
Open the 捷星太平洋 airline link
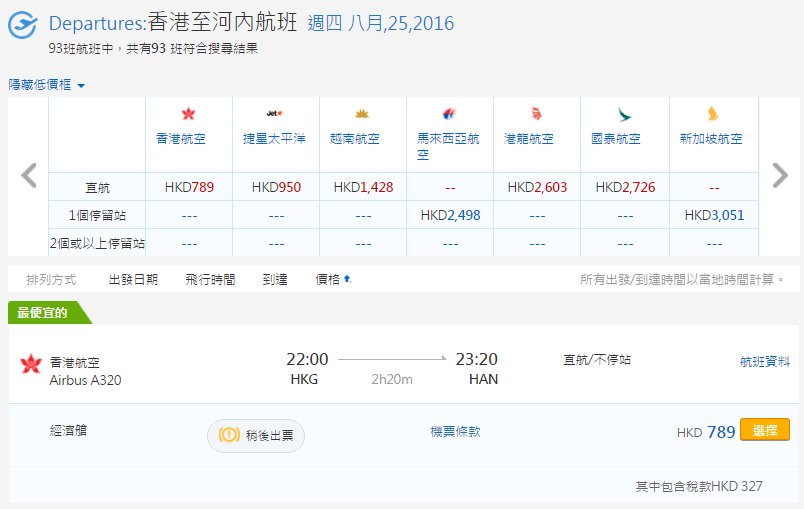(274, 138)
